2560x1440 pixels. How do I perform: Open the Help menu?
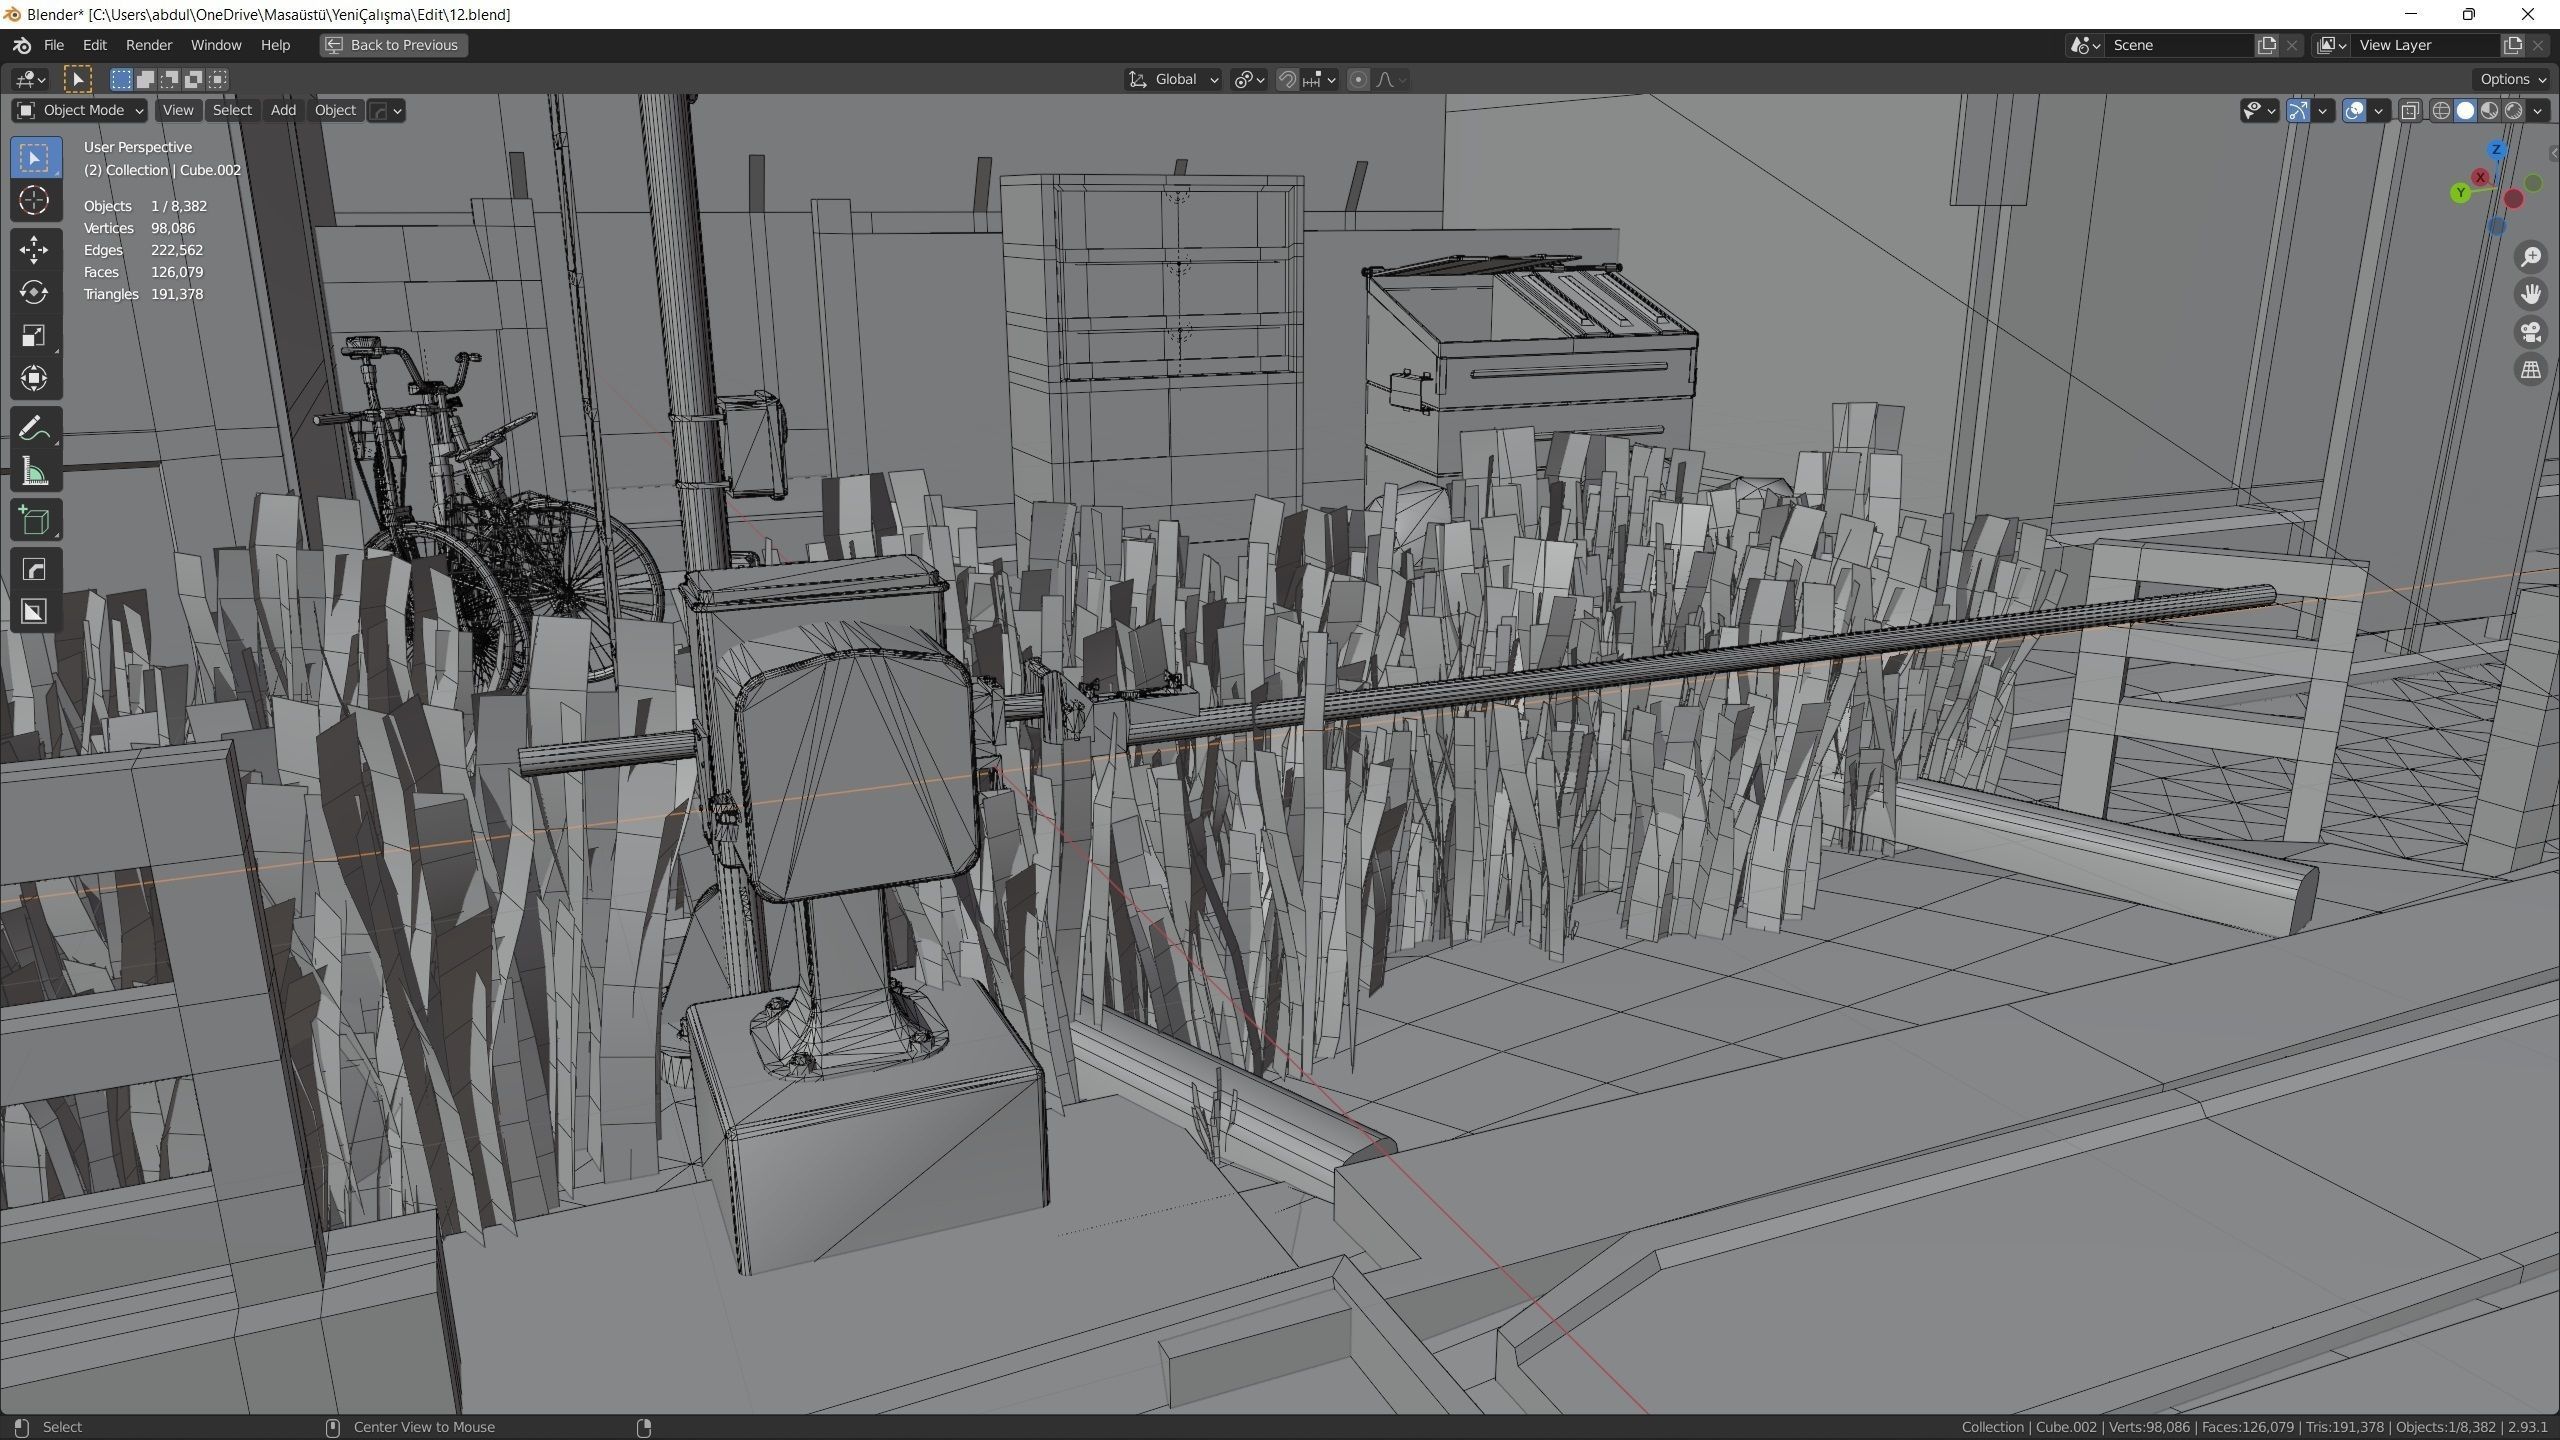pyautogui.click(x=275, y=45)
